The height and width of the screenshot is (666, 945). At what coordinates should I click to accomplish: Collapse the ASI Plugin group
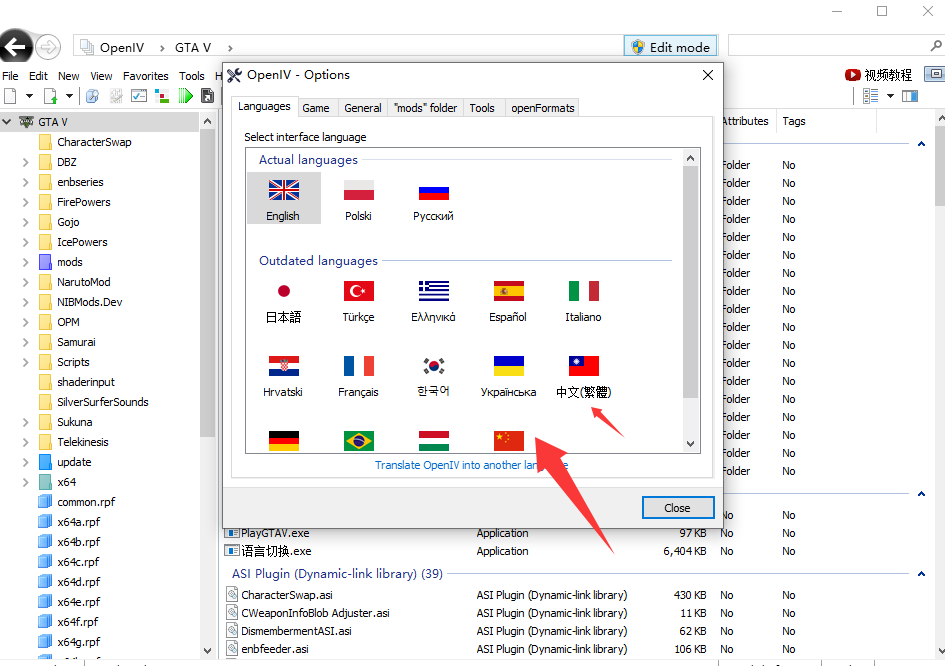pos(921,574)
